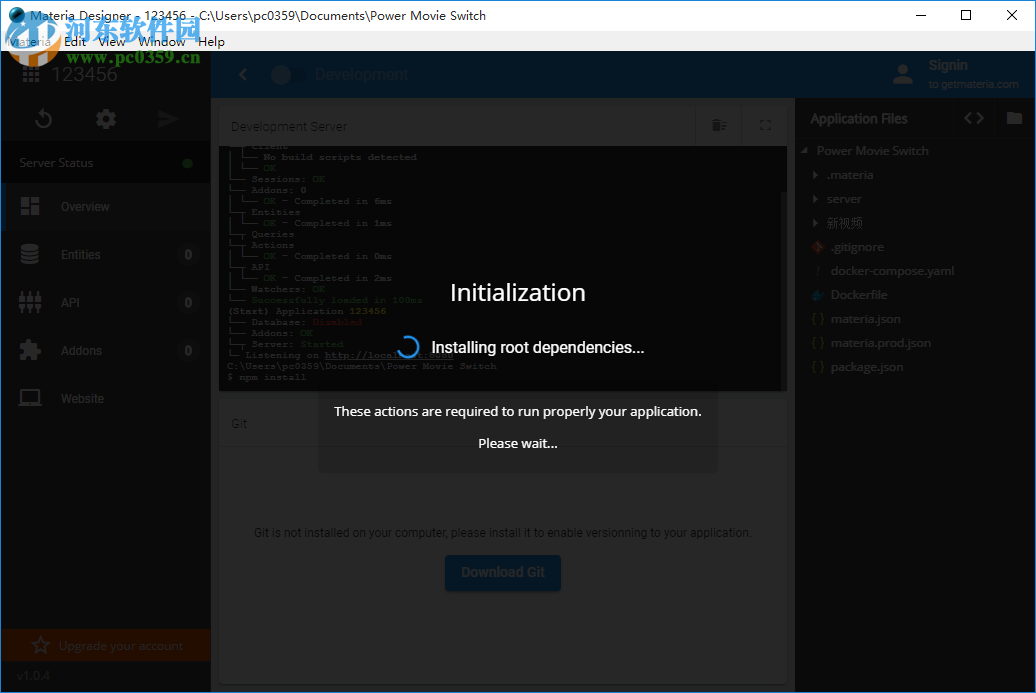
Task: Click the v1.0.4 version label
Action: point(33,676)
